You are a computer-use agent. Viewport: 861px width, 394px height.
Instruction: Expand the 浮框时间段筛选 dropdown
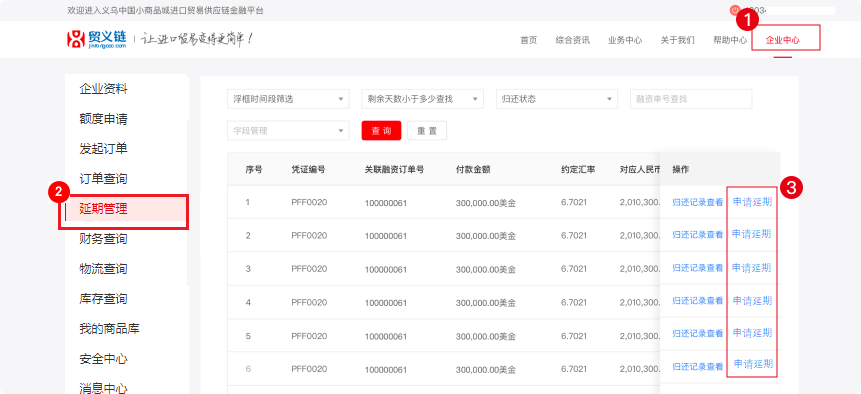click(x=288, y=99)
